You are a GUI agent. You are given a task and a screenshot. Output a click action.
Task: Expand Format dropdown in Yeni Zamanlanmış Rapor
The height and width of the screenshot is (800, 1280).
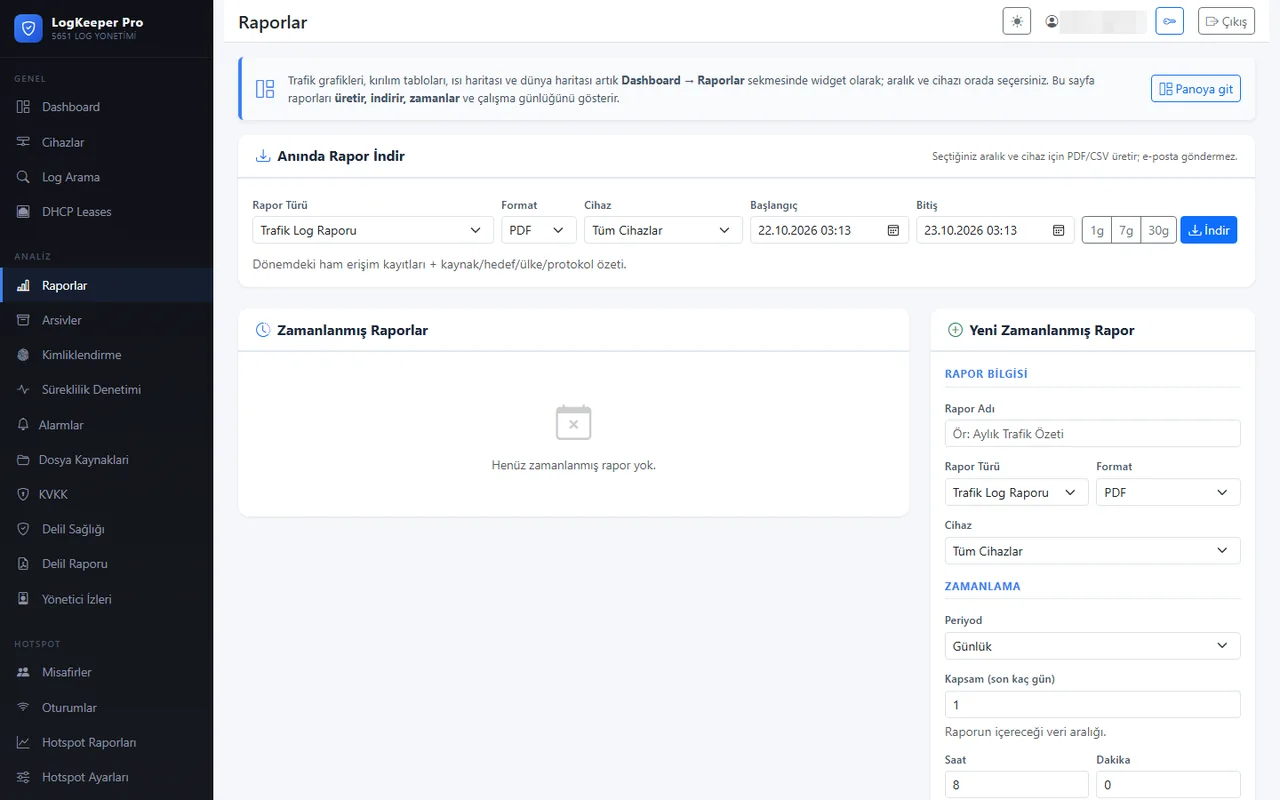click(1168, 492)
